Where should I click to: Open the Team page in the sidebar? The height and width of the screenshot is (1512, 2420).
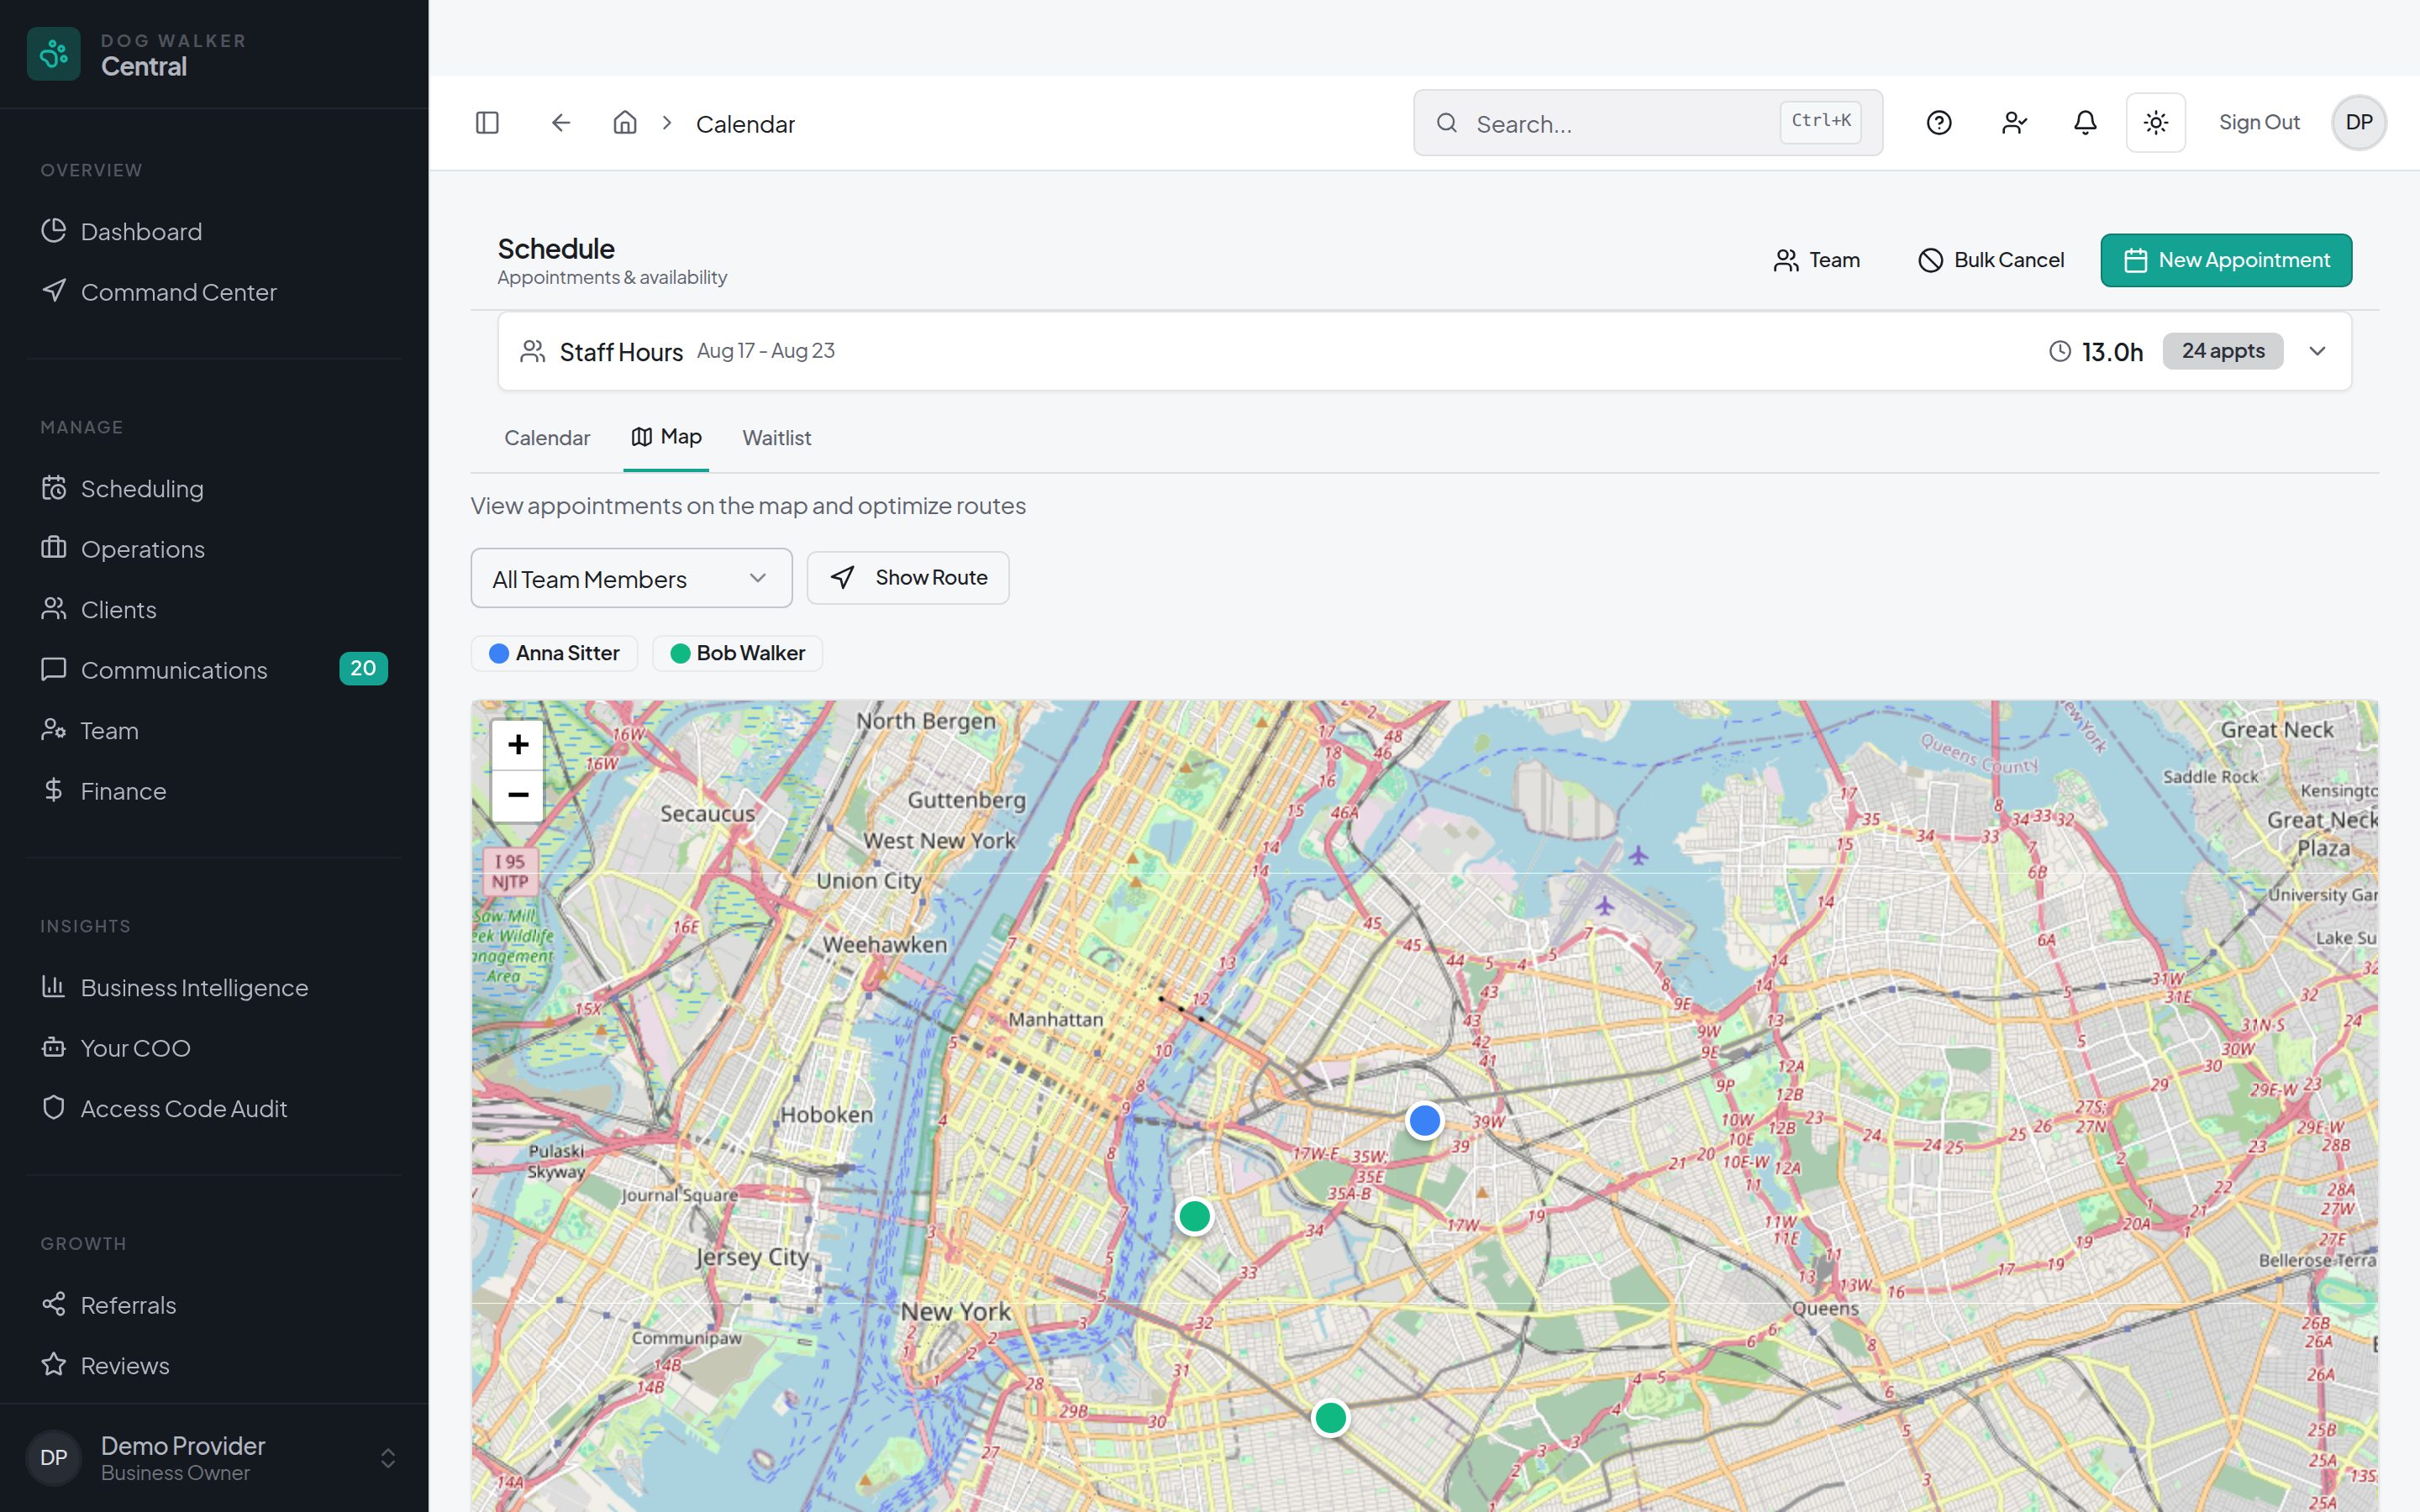214,731
